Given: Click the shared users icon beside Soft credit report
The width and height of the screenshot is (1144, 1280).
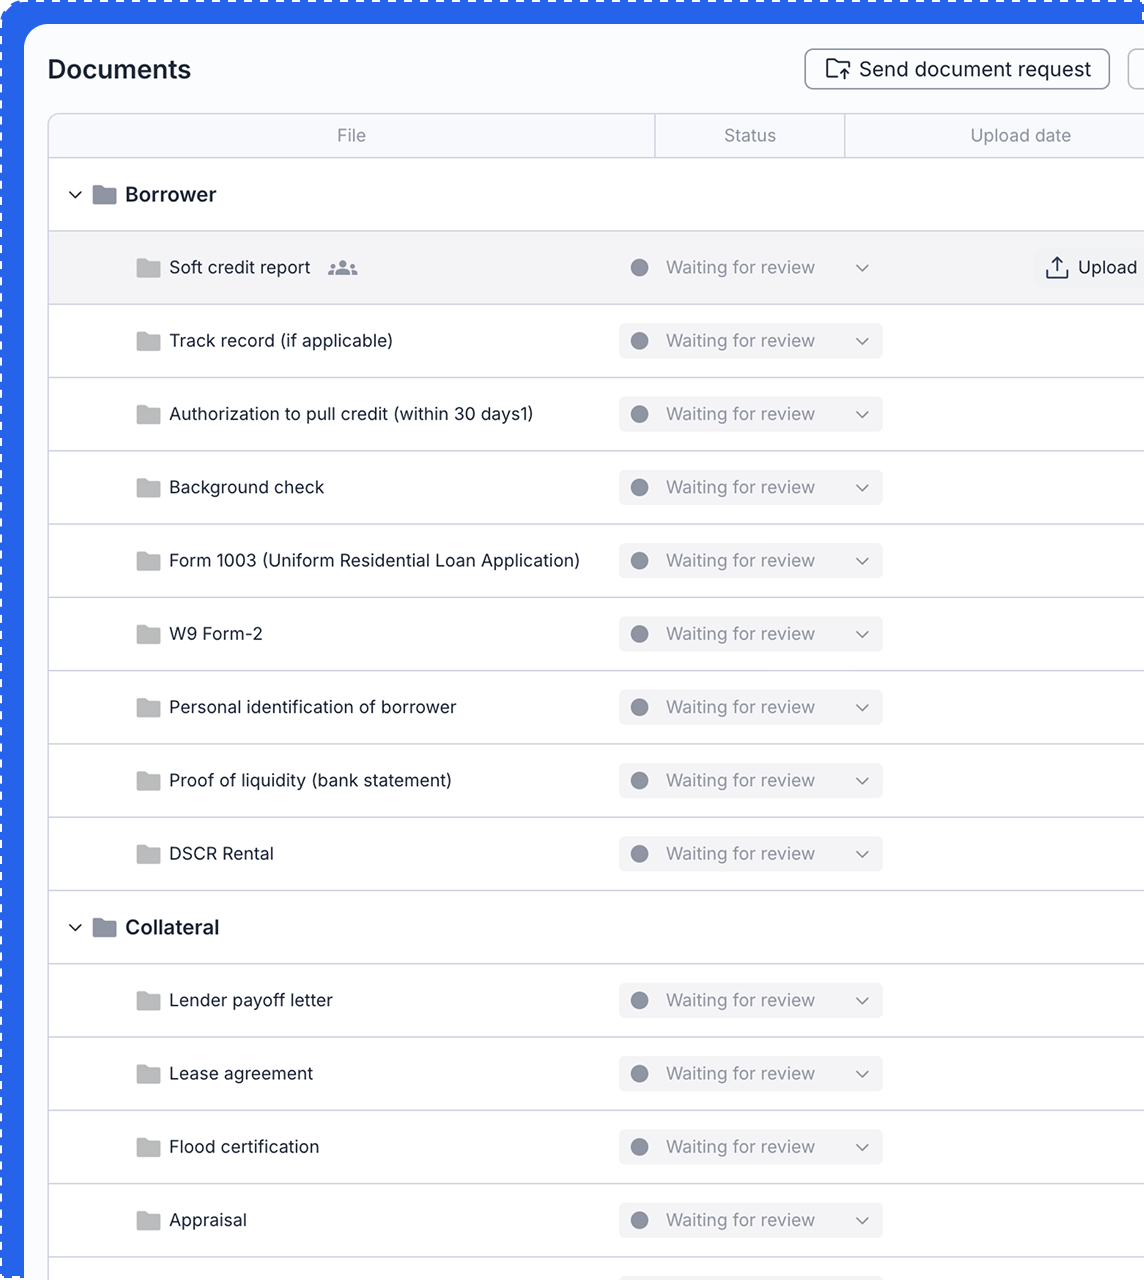Looking at the screenshot, I should [x=342, y=268].
